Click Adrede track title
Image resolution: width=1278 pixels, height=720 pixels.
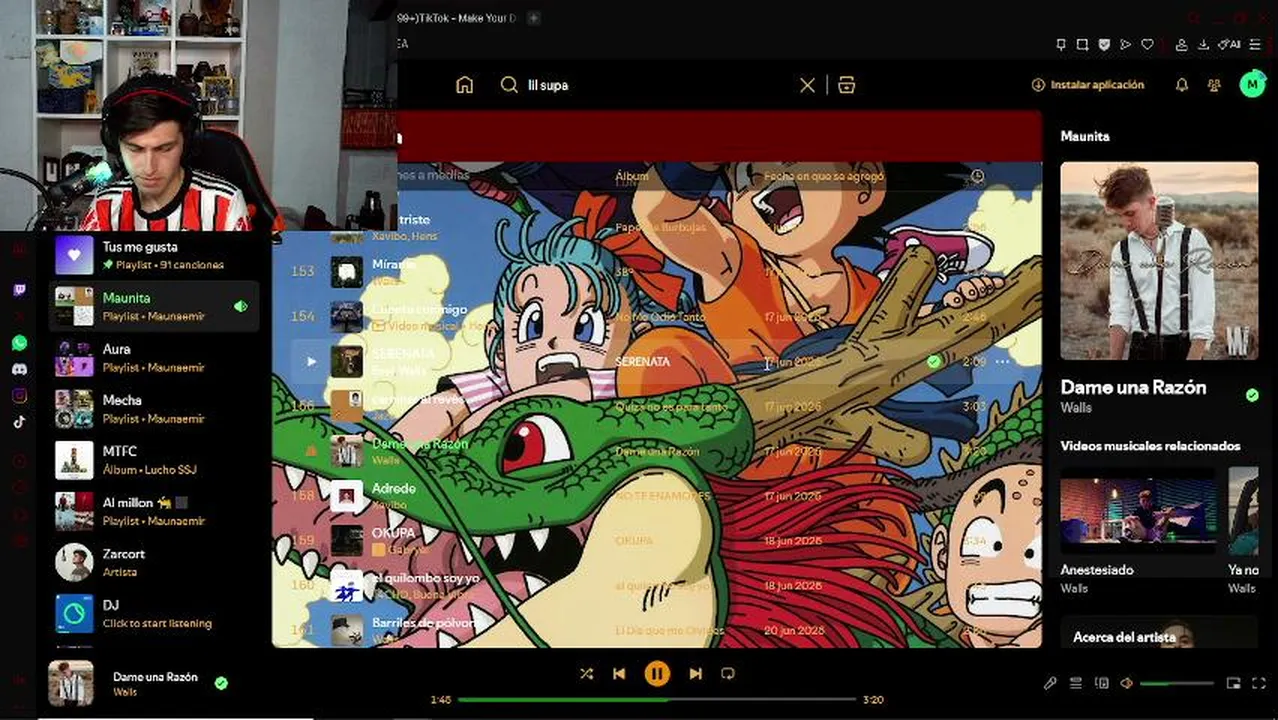pyautogui.click(x=393, y=488)
